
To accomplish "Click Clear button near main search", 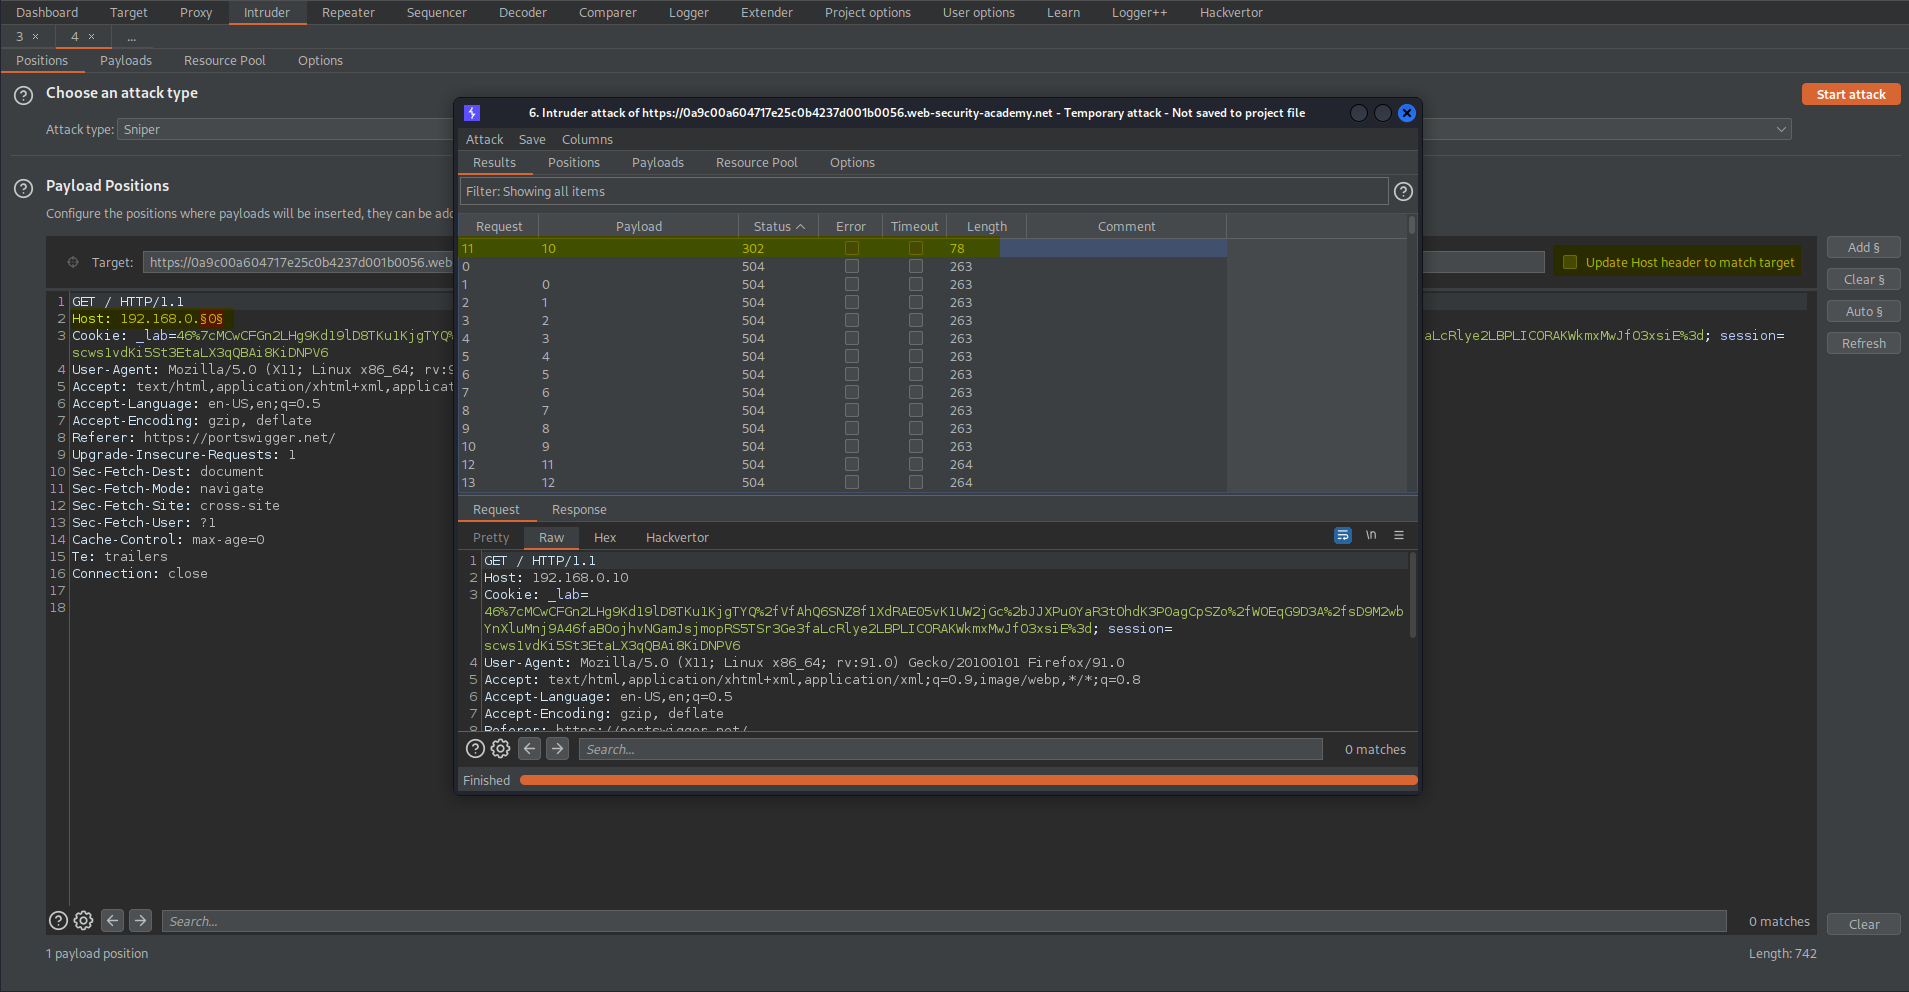I will click(1863, 925).
